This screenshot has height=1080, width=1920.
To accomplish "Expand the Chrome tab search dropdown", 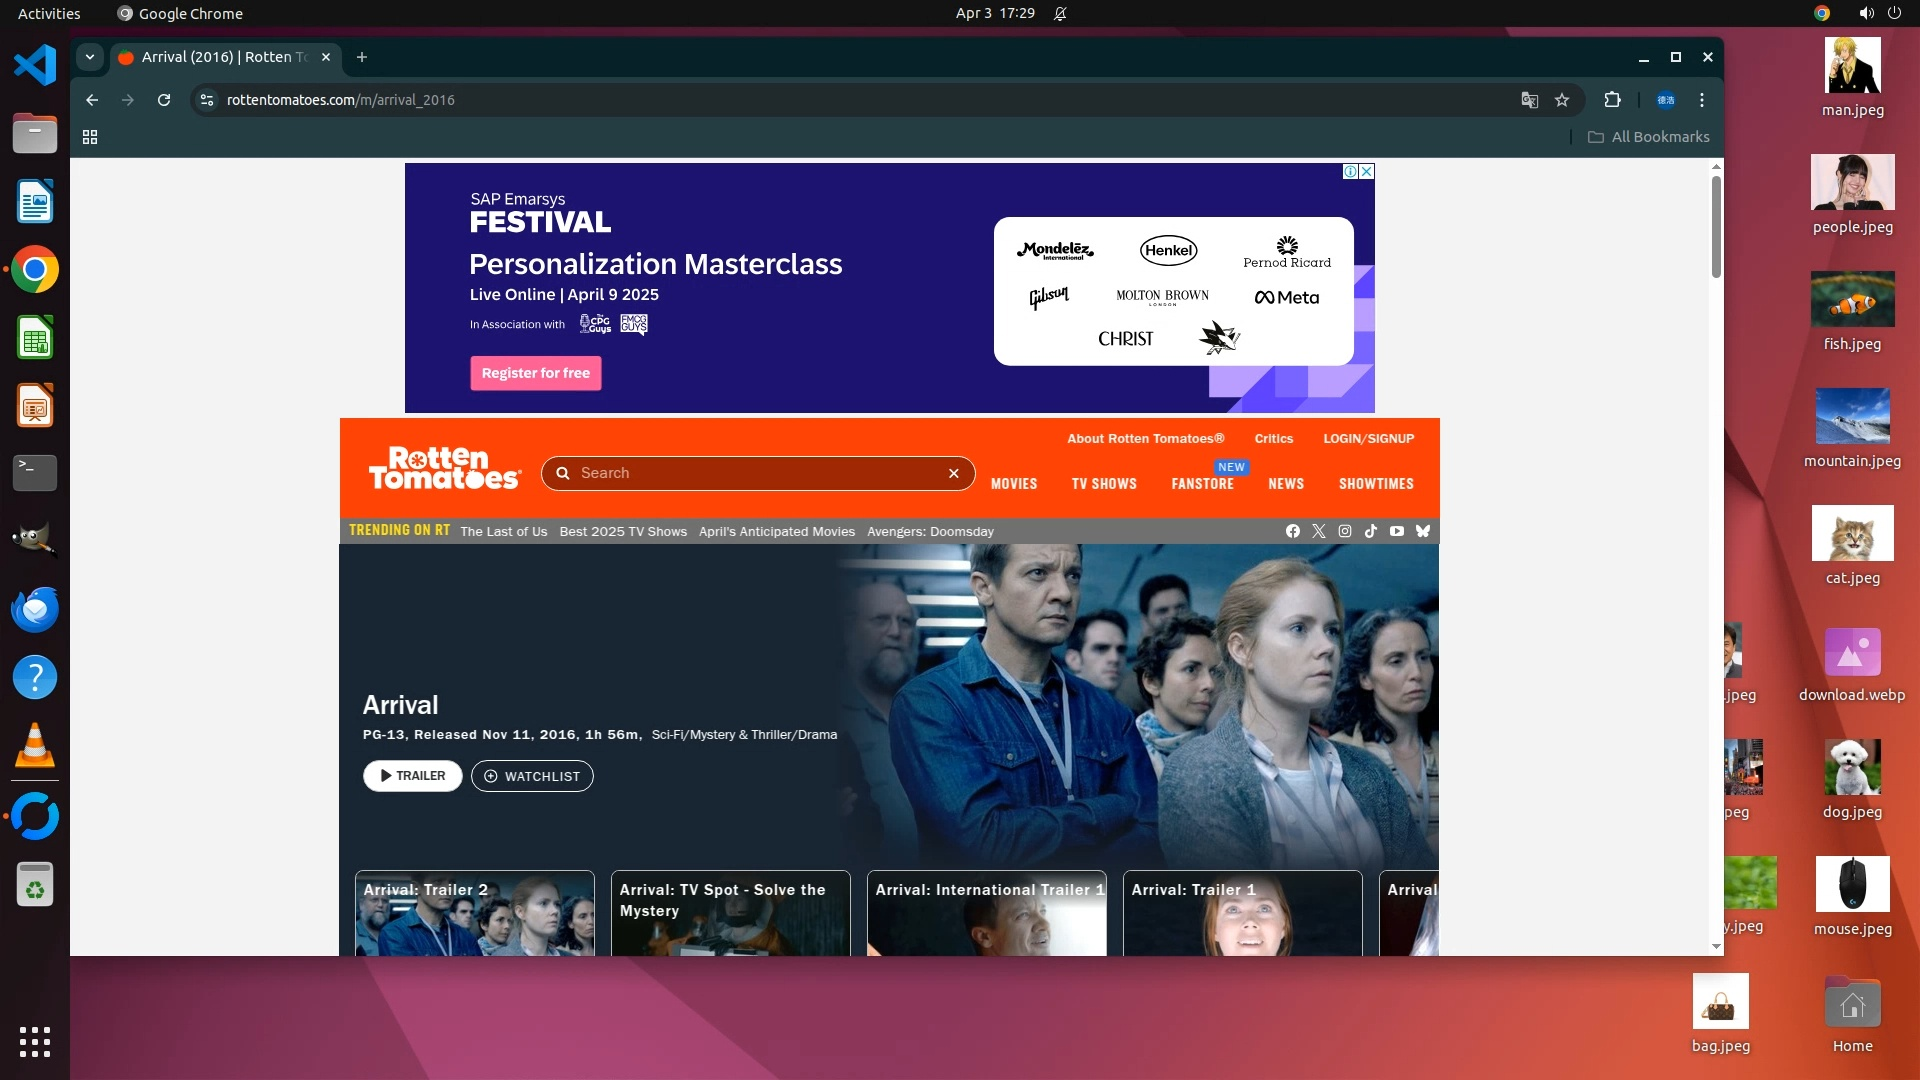I will point(90,57).
